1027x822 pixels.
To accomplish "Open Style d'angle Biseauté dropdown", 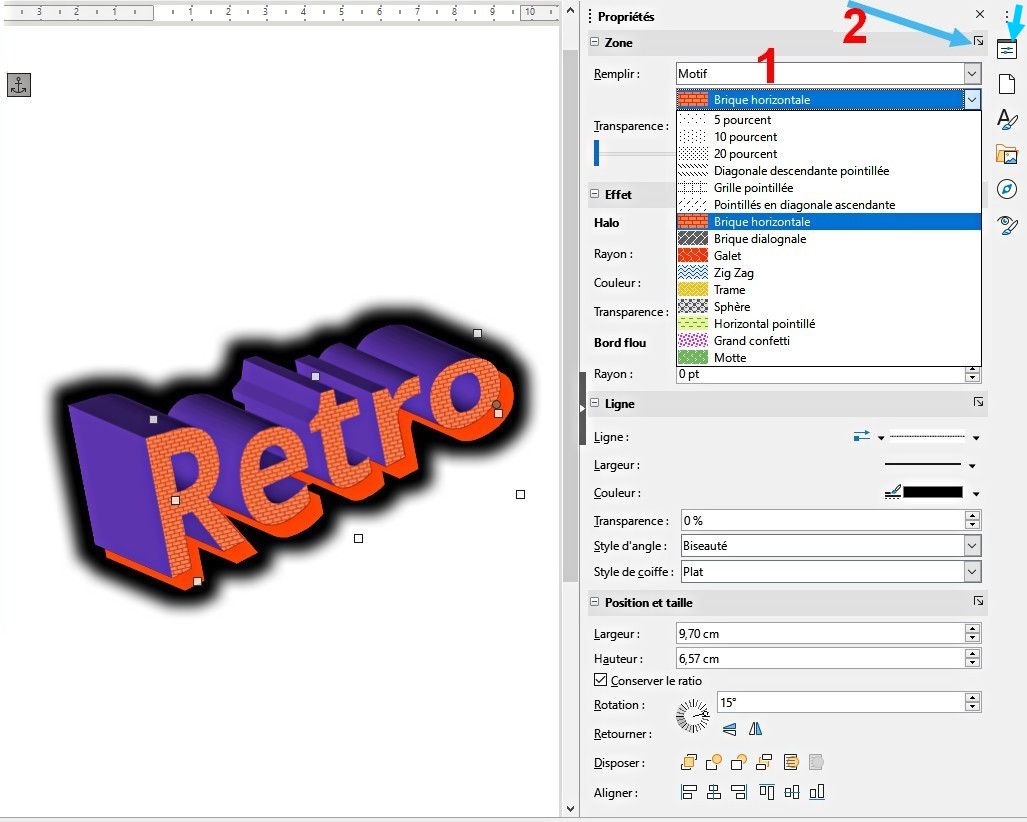I will tap(972, 546).
